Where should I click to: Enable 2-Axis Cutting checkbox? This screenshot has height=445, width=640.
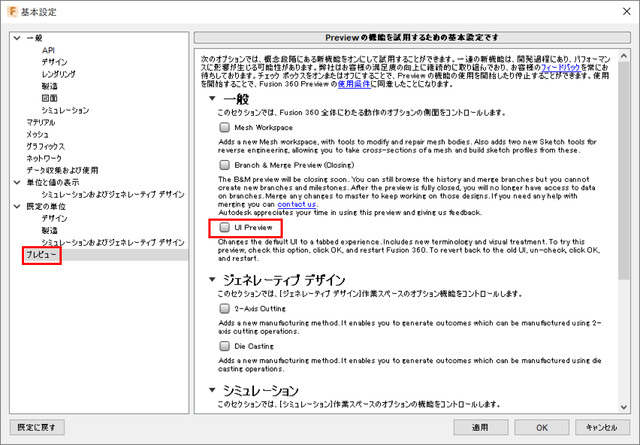224,308
